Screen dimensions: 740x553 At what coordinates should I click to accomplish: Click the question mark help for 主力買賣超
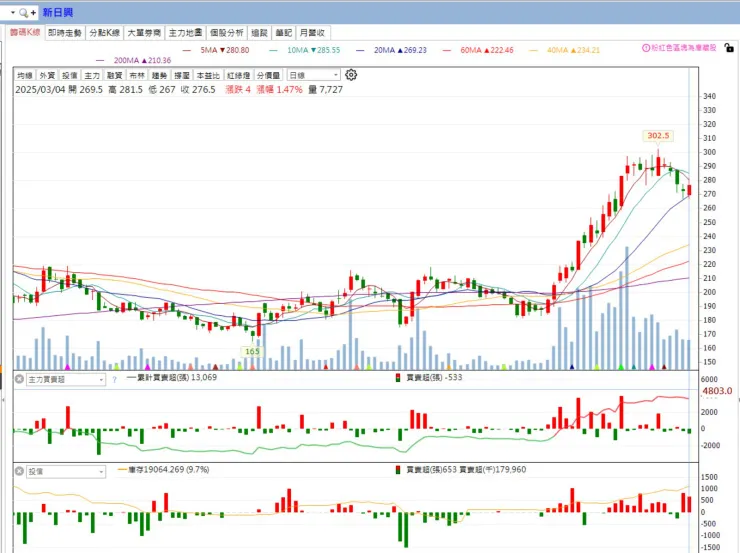point(114,379)
